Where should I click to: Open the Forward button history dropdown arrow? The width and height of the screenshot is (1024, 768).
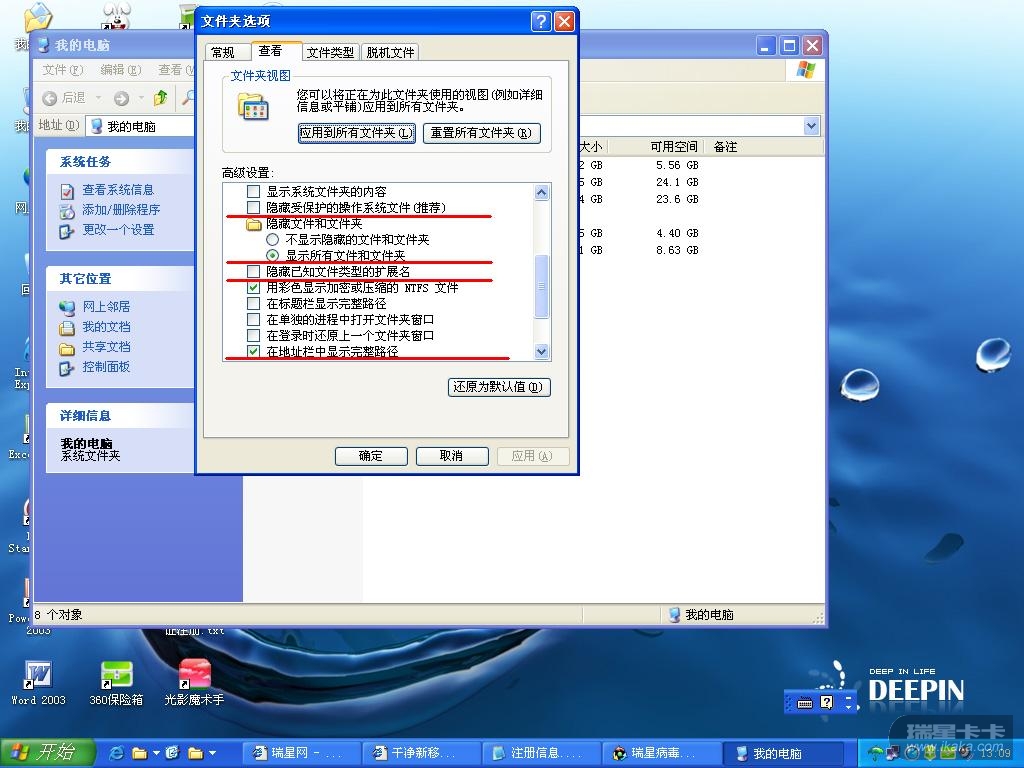[141, 98]
